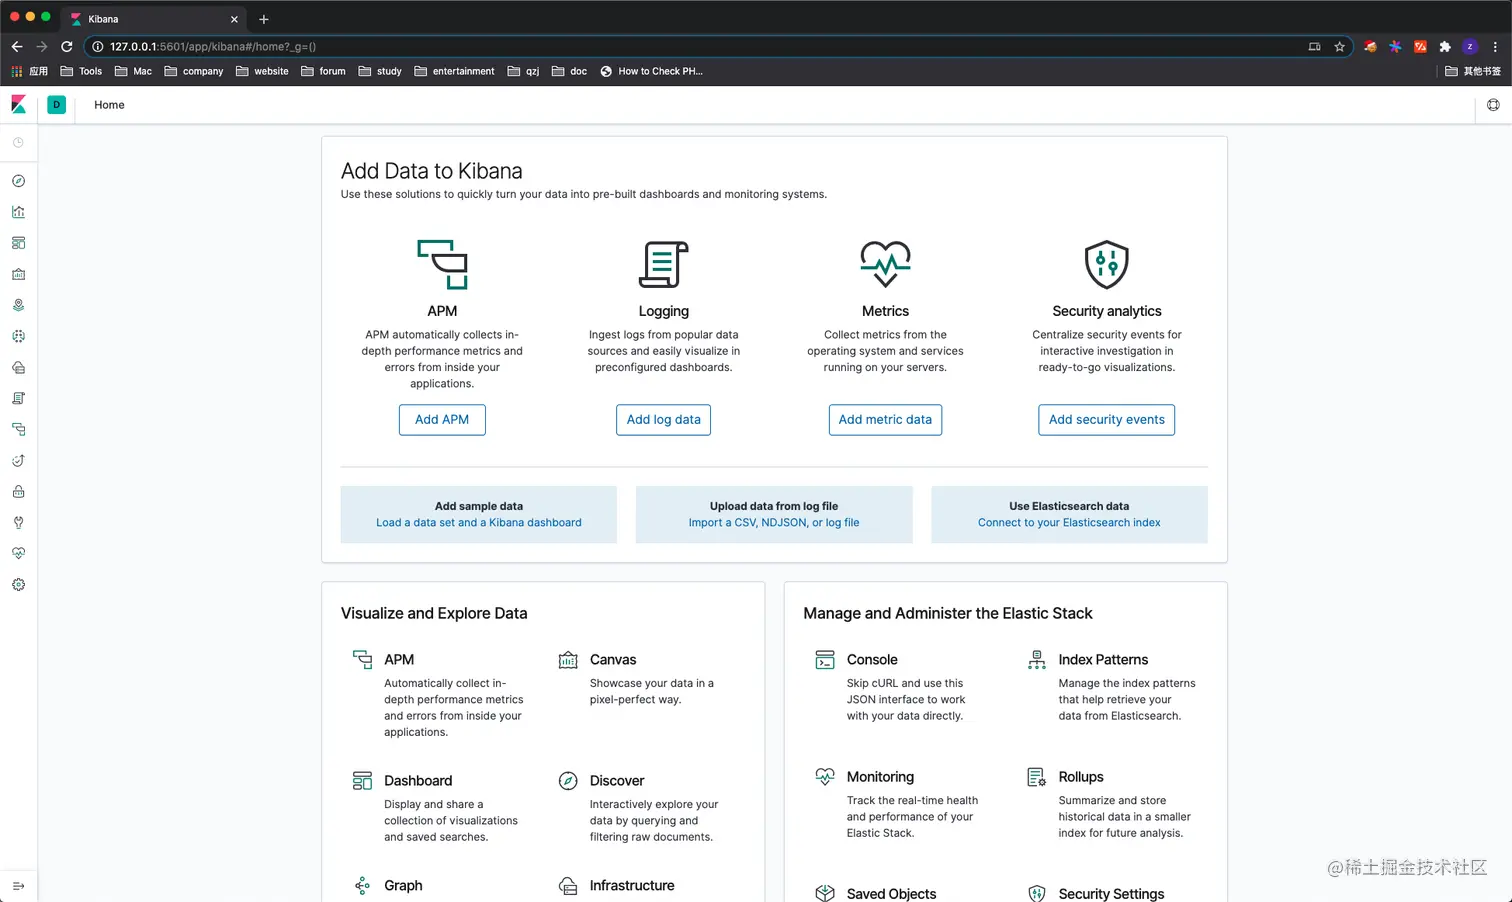
Task: Open Graph in Visualize and Explore Data
Action: pos(403,886)
